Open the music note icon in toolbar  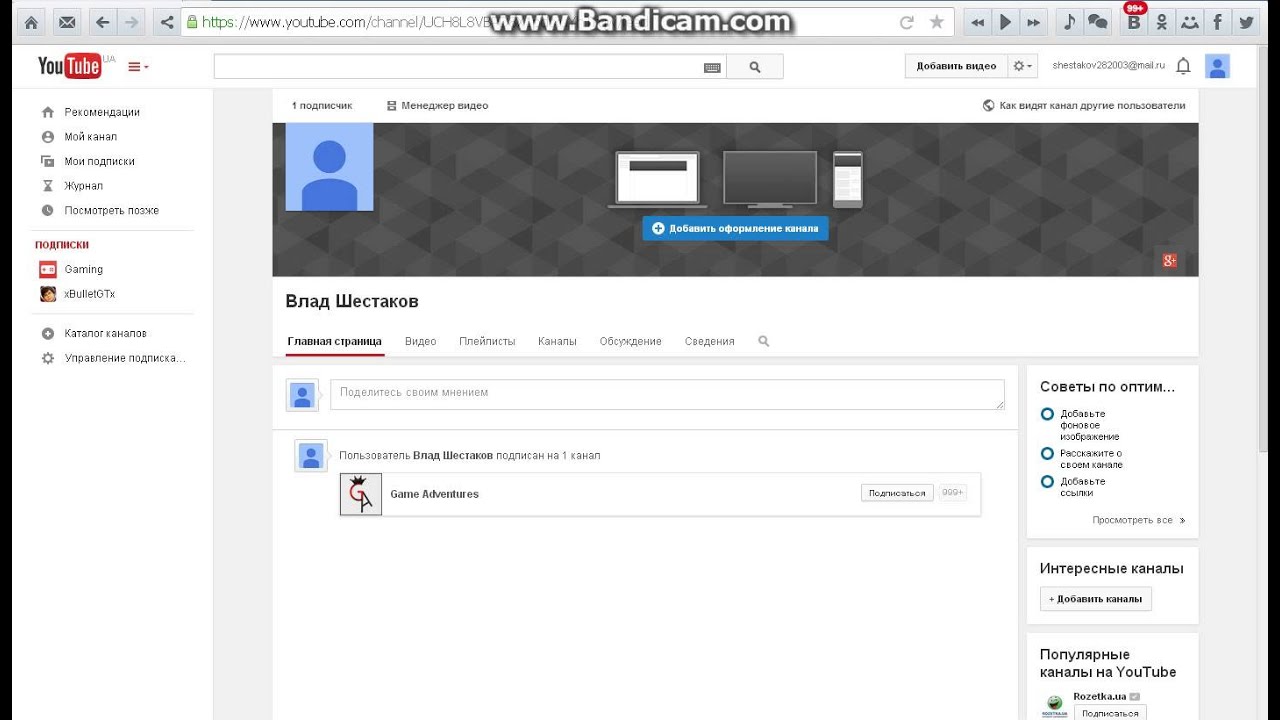click(1069, 22)
